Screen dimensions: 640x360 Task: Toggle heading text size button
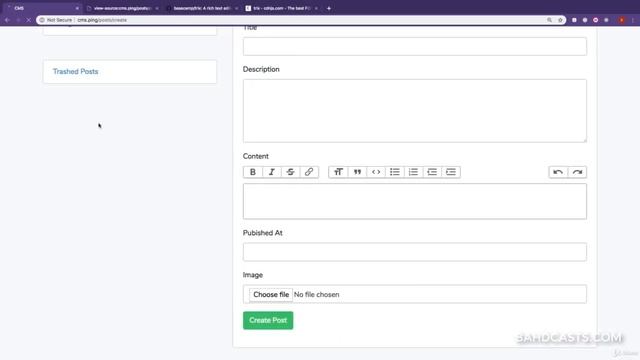pos(338,172)
